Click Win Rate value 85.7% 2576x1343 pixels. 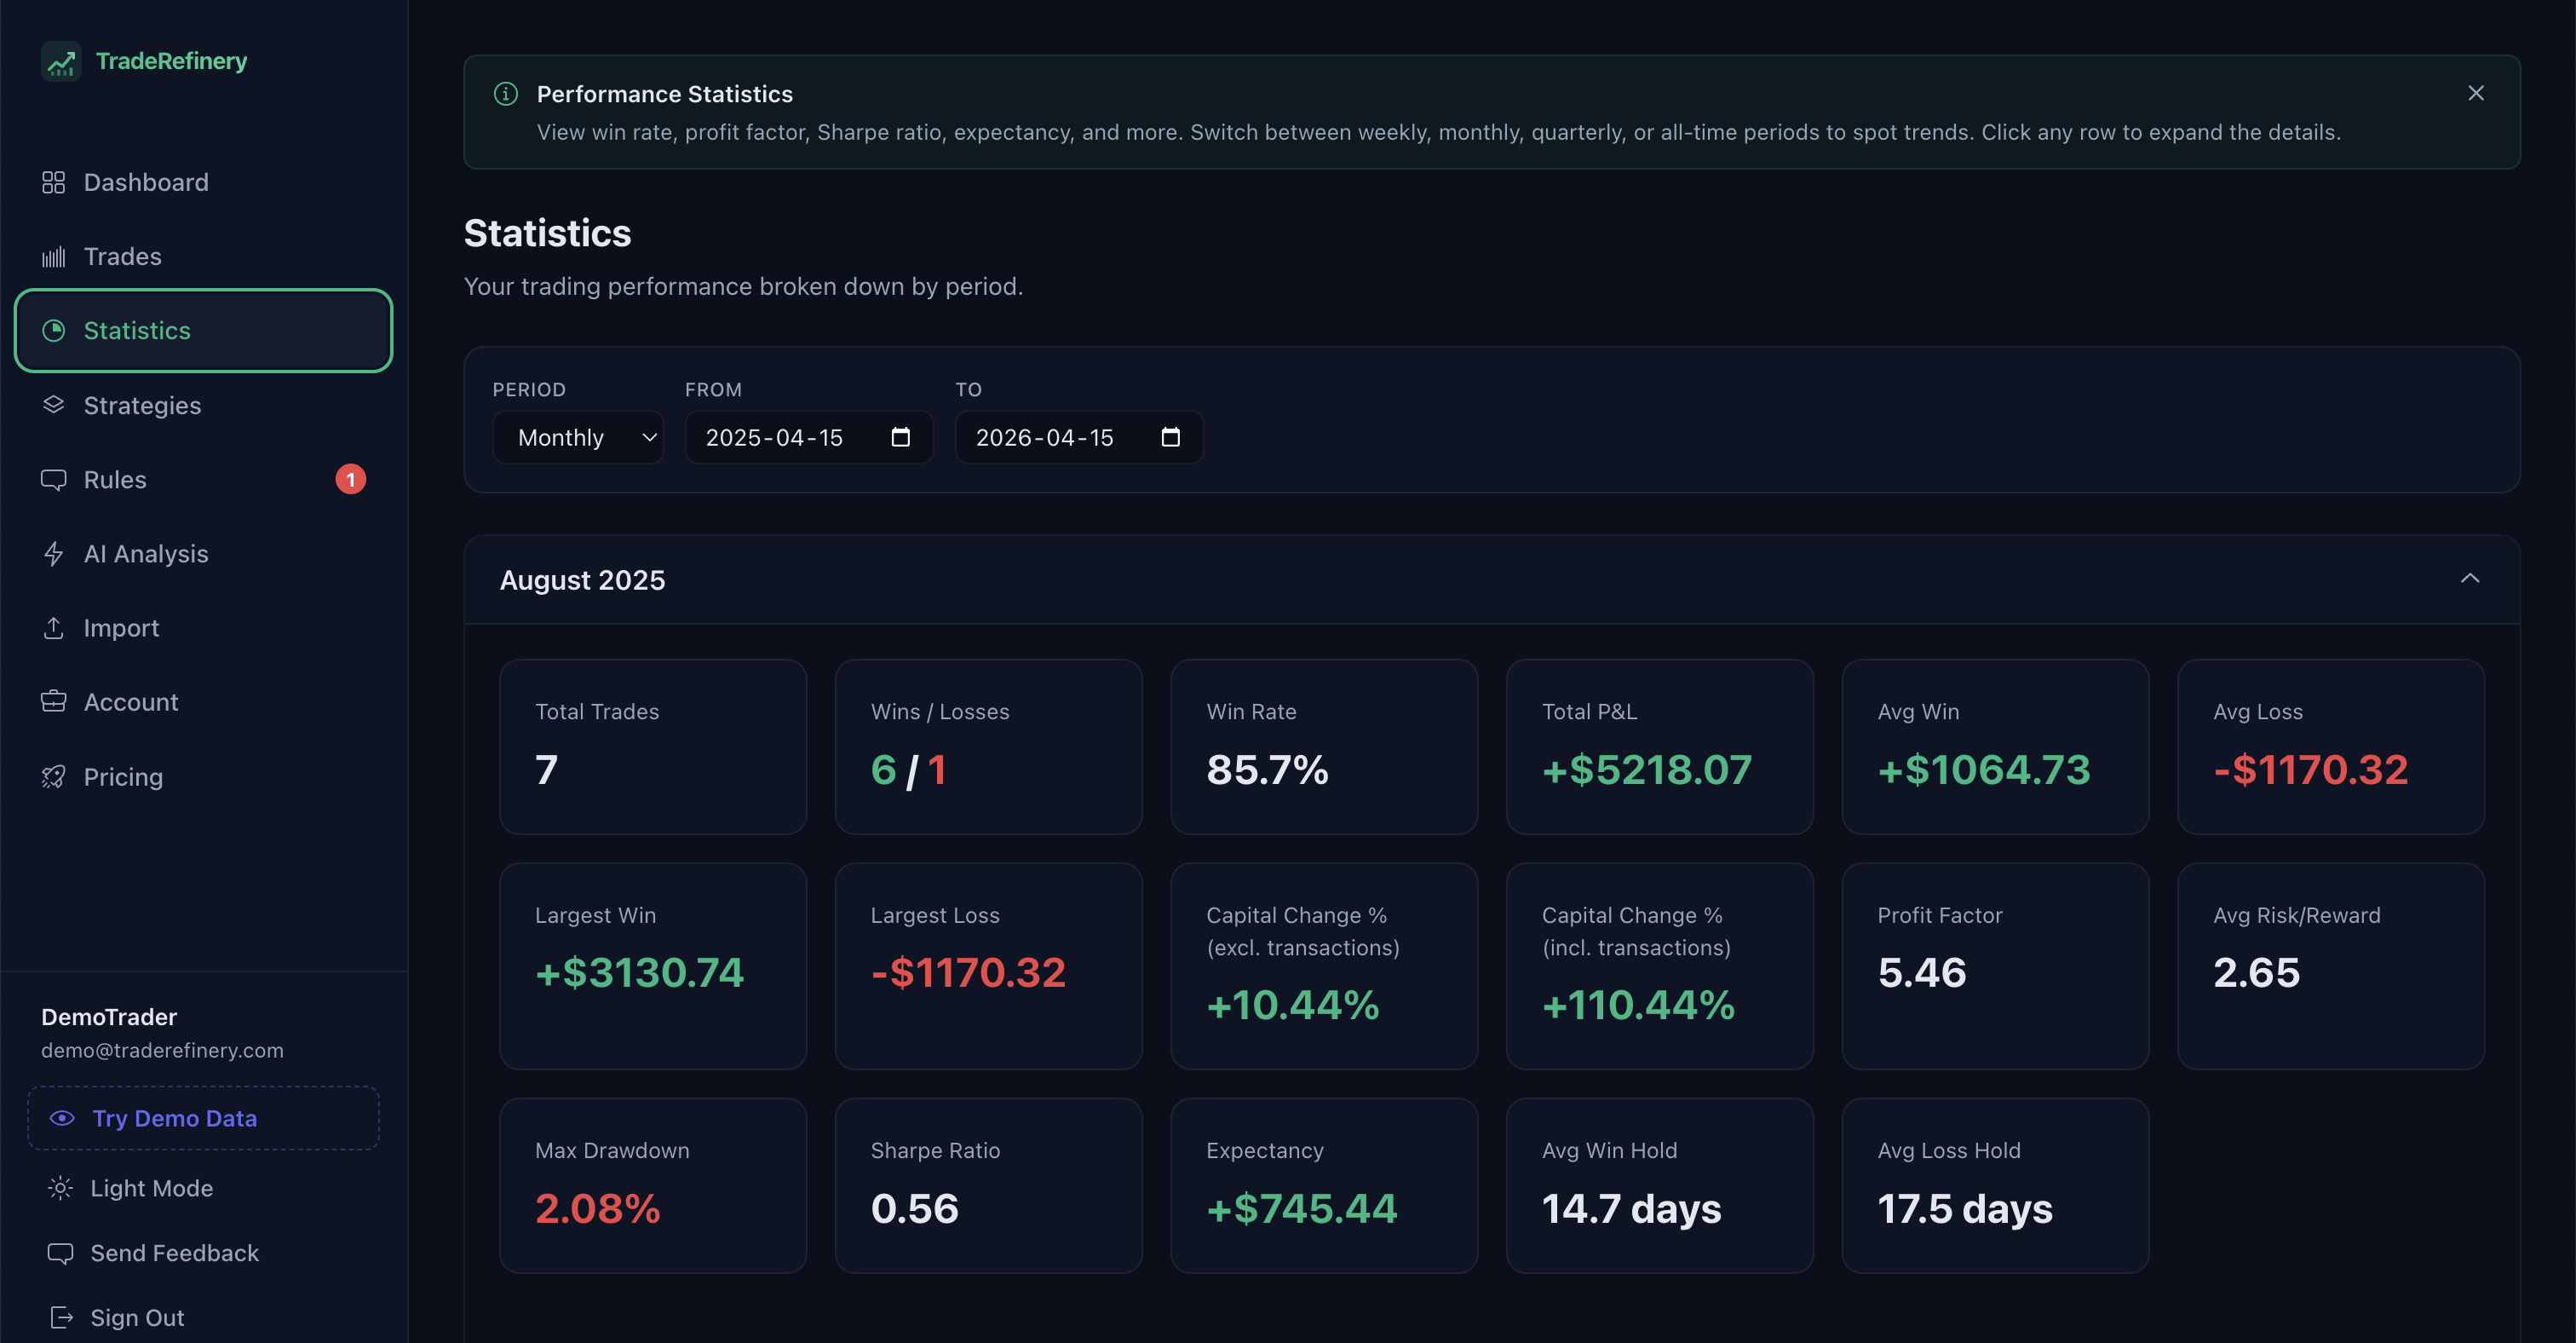click(1267, 770)
